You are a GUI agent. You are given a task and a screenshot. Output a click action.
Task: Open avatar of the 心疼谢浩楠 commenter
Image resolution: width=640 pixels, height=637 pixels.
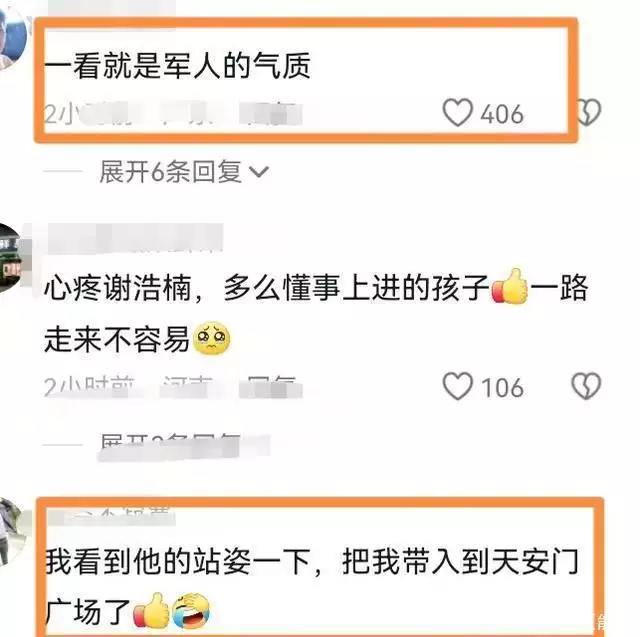pyautogui.click(x=12, y=258)
